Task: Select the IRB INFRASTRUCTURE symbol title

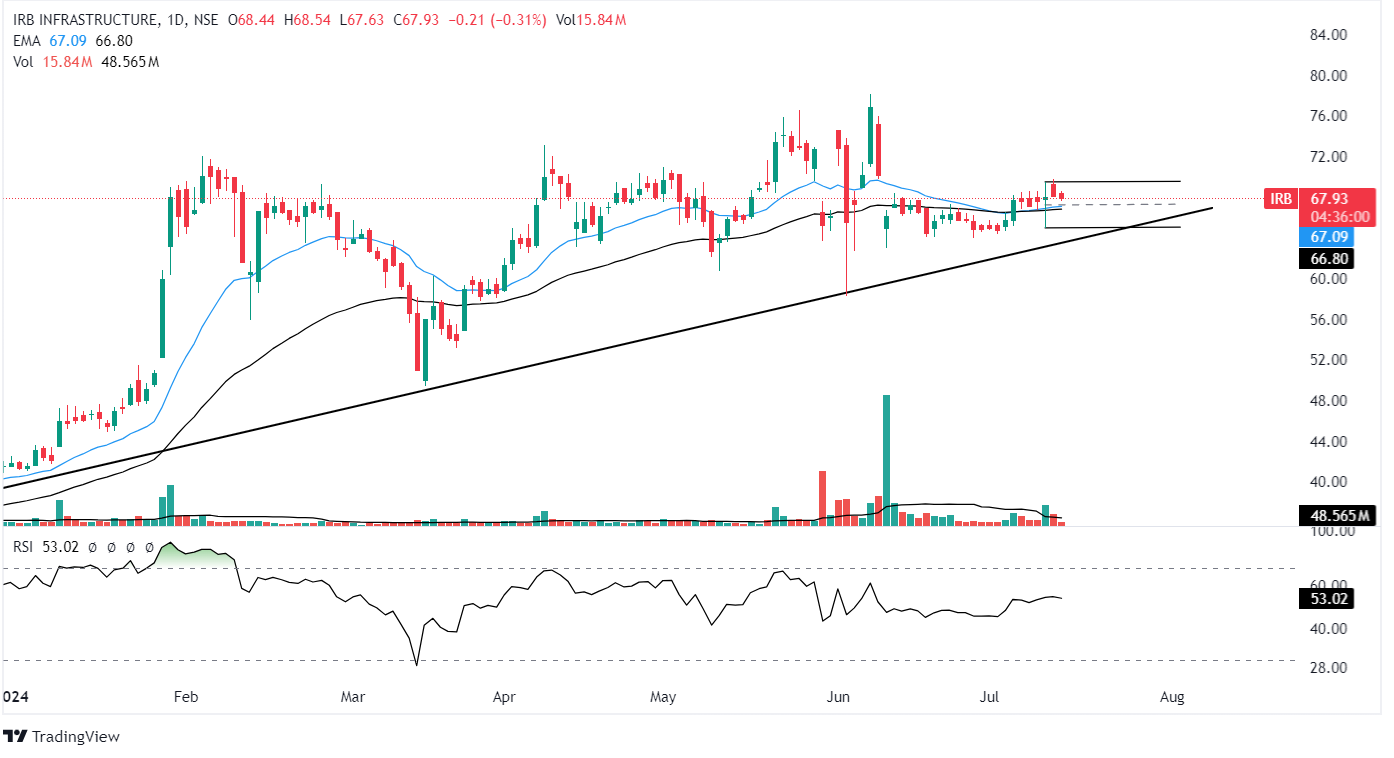Action: point(80,20)
